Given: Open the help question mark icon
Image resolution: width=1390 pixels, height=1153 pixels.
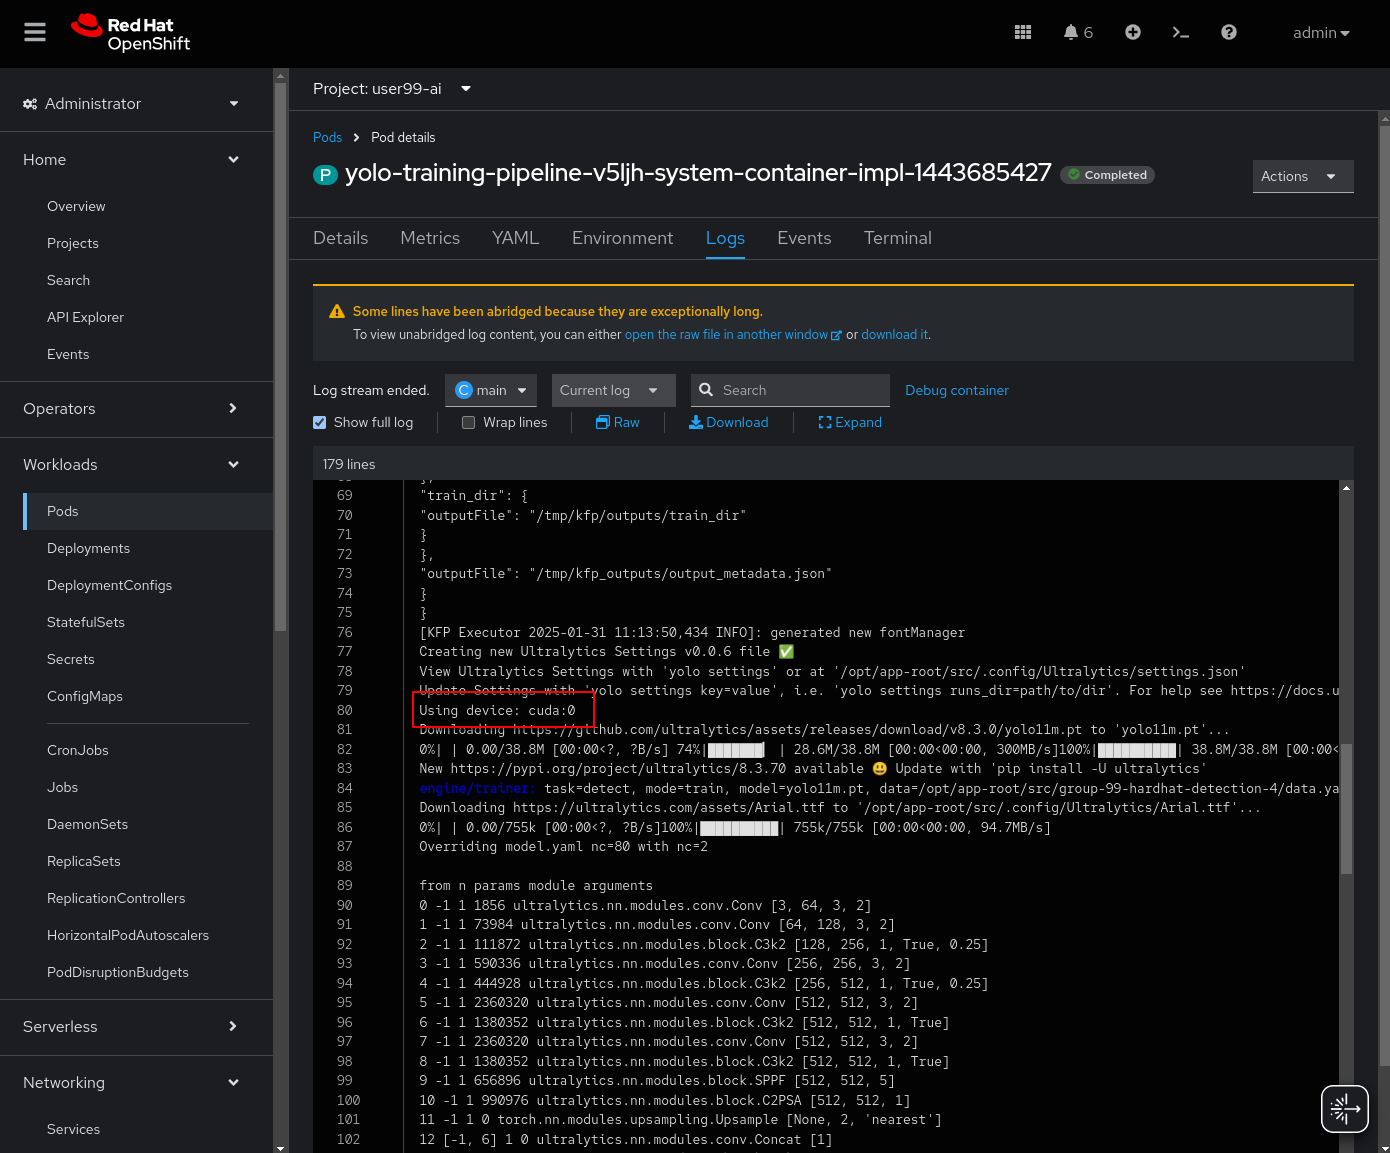Looking at the screenshot, I should click(1229, 33).
